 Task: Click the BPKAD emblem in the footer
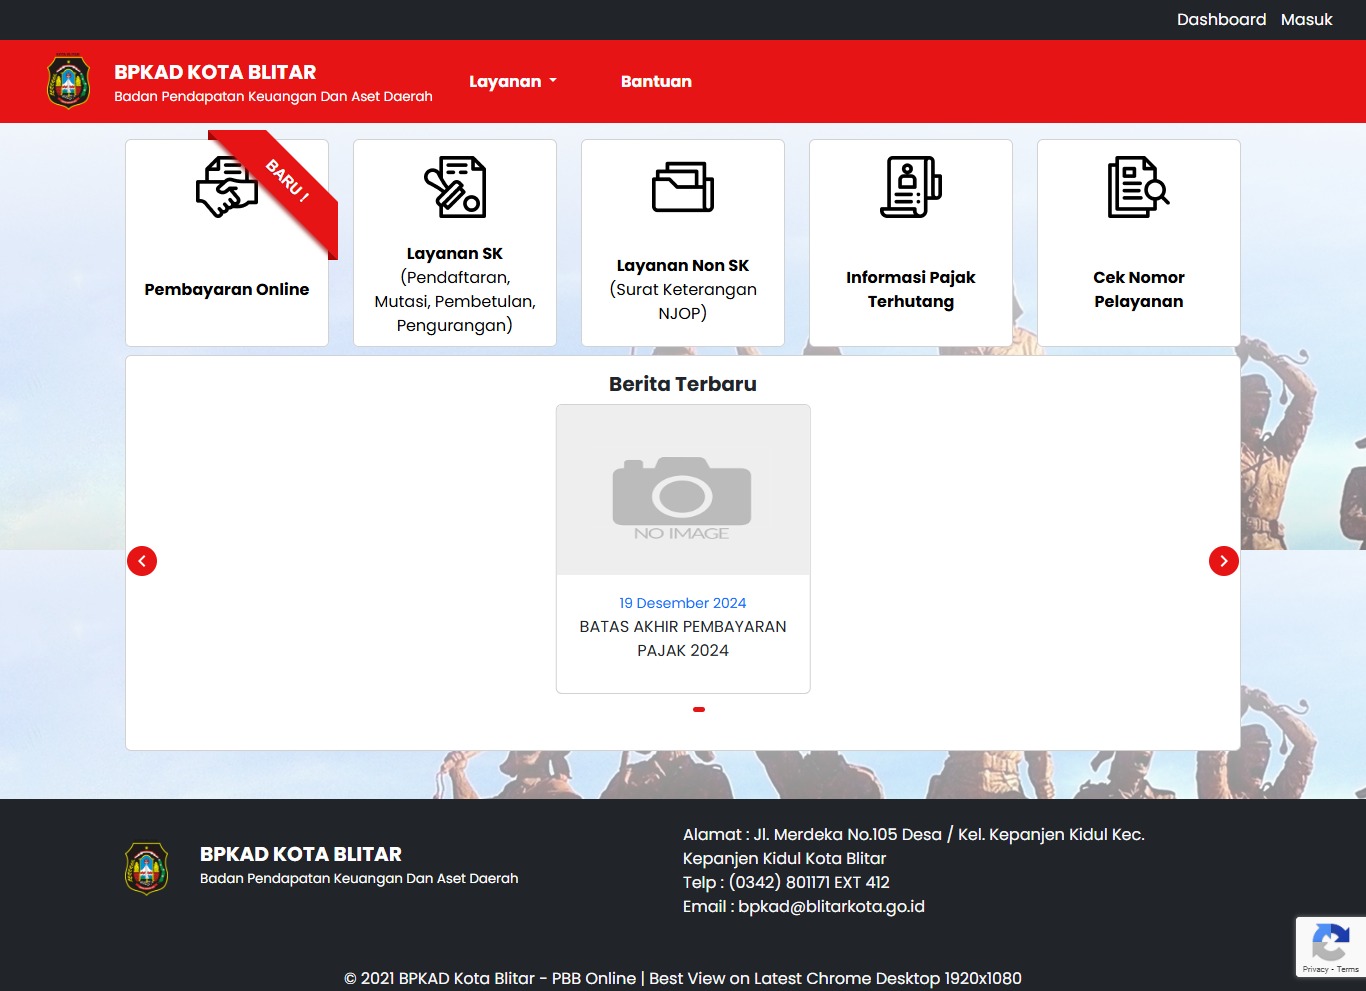(146, 868)
